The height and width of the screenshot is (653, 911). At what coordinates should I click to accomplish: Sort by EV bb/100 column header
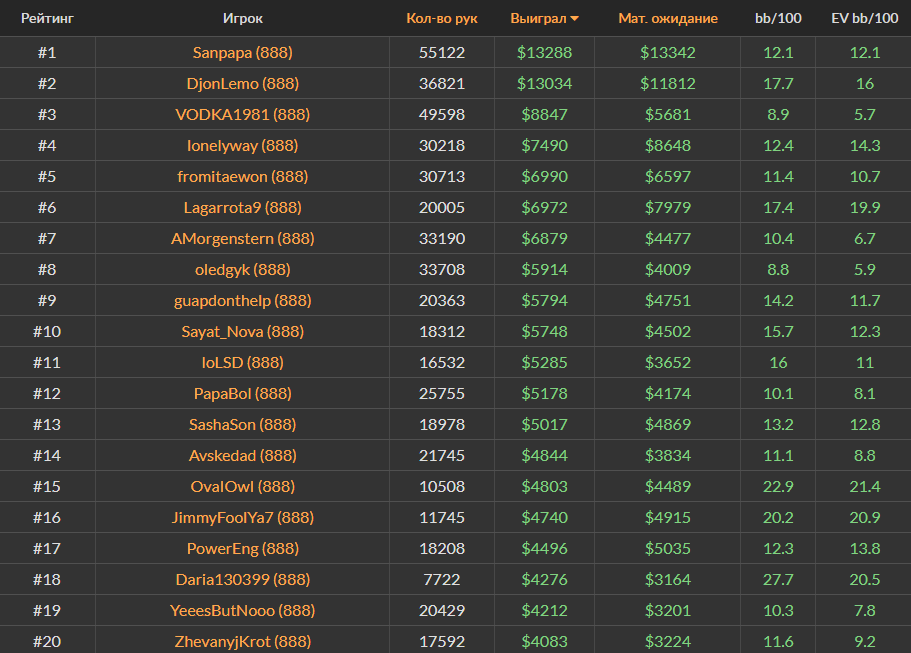(x=864, y=18)
